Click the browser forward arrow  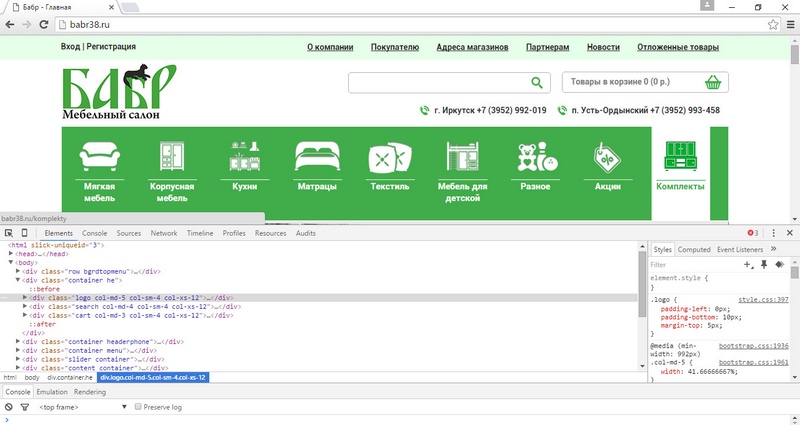coord(27,24)
